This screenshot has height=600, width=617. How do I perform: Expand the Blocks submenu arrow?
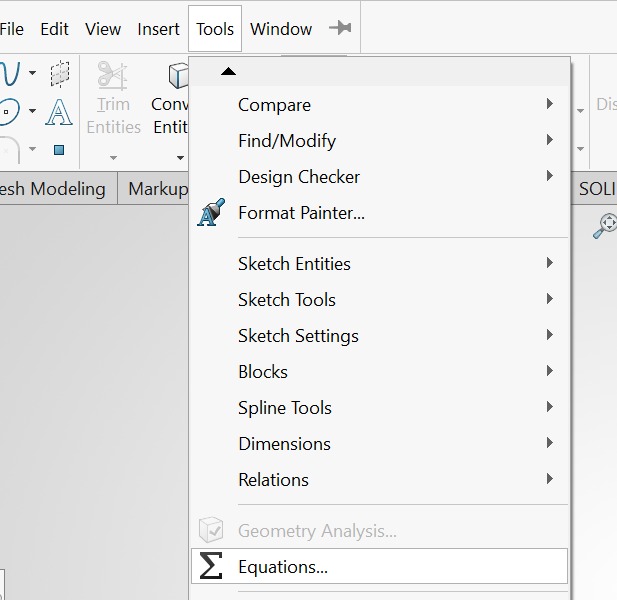click(550, 371)
